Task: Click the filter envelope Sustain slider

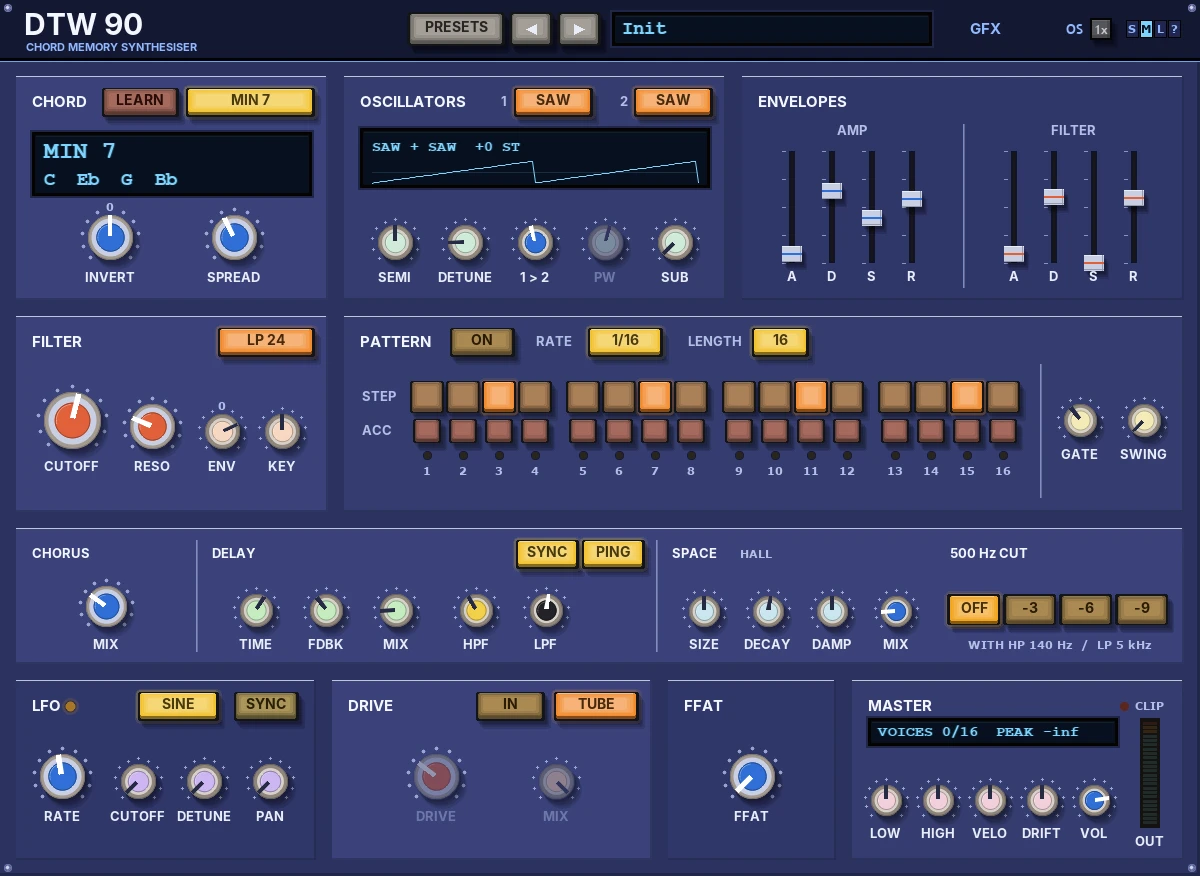Action: [x=1094, y=263]
